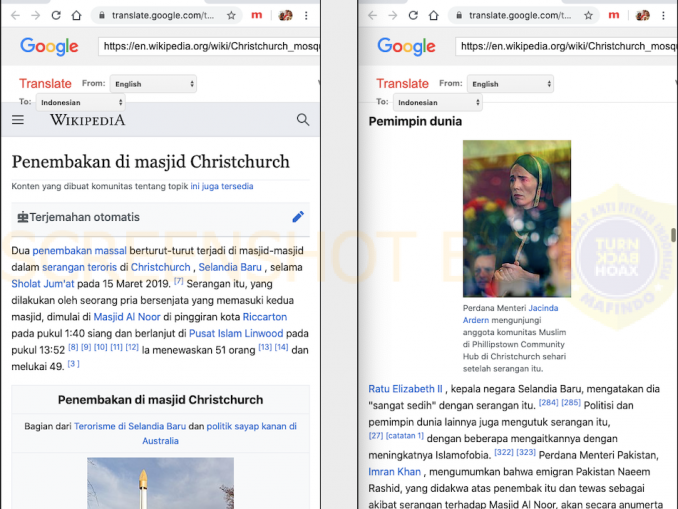Viewport: 678px width, 509px height.
Task: Reload page in left browser window
Action: click(x=56, y=16)
